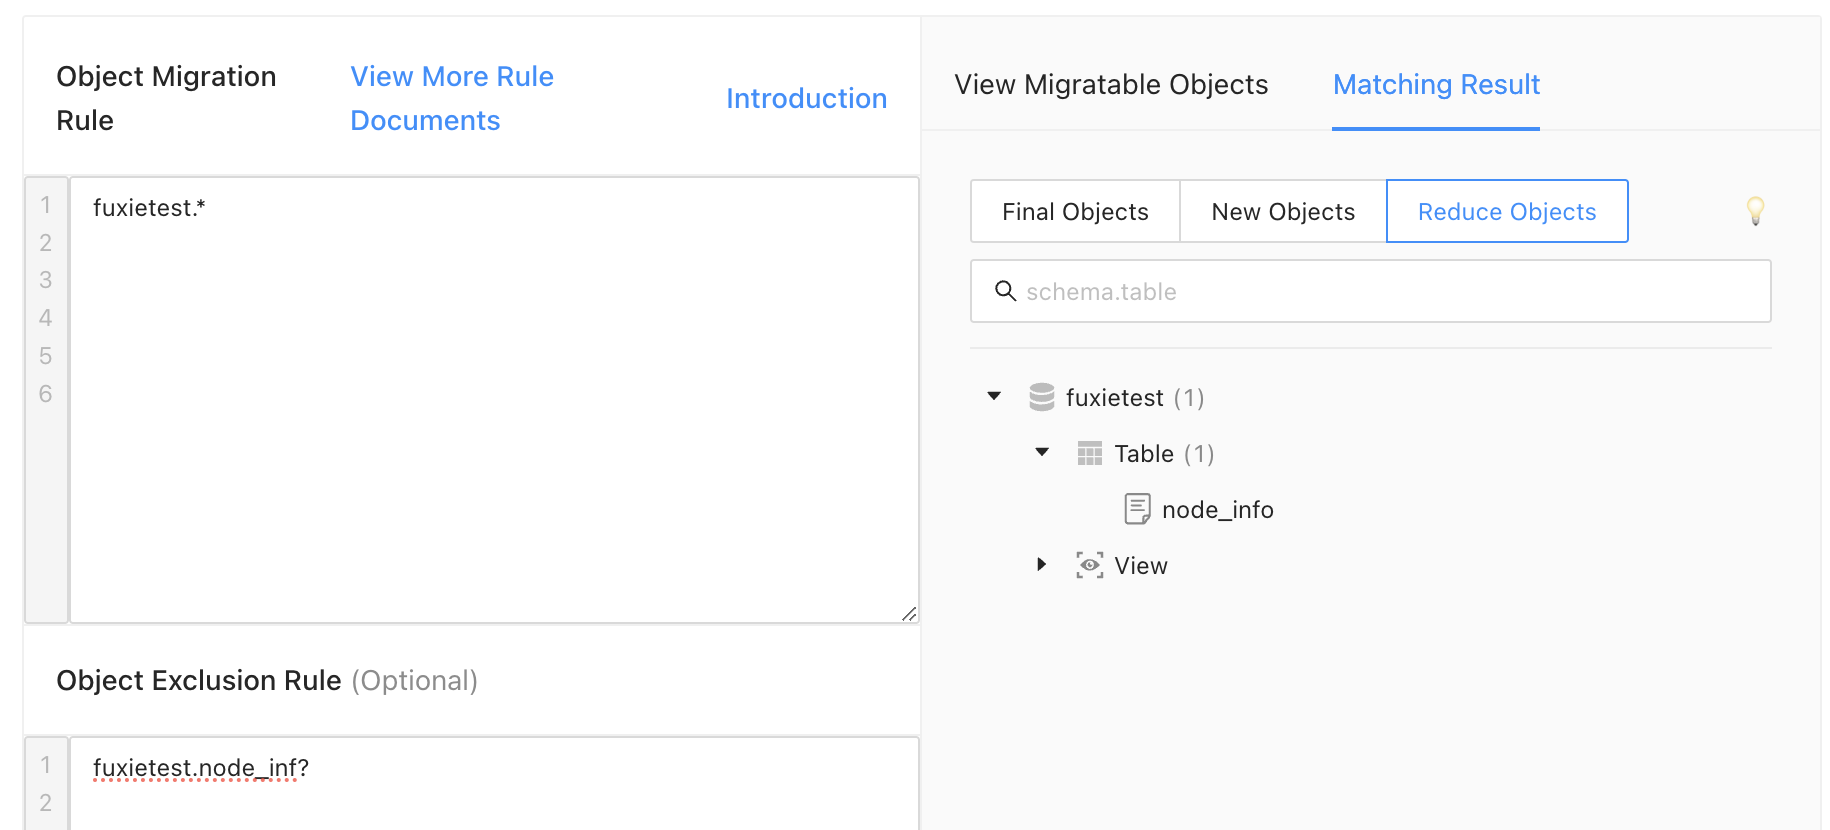Show New Objects list
This screenshot has height=830, width=1830.
coord(1283,212)
